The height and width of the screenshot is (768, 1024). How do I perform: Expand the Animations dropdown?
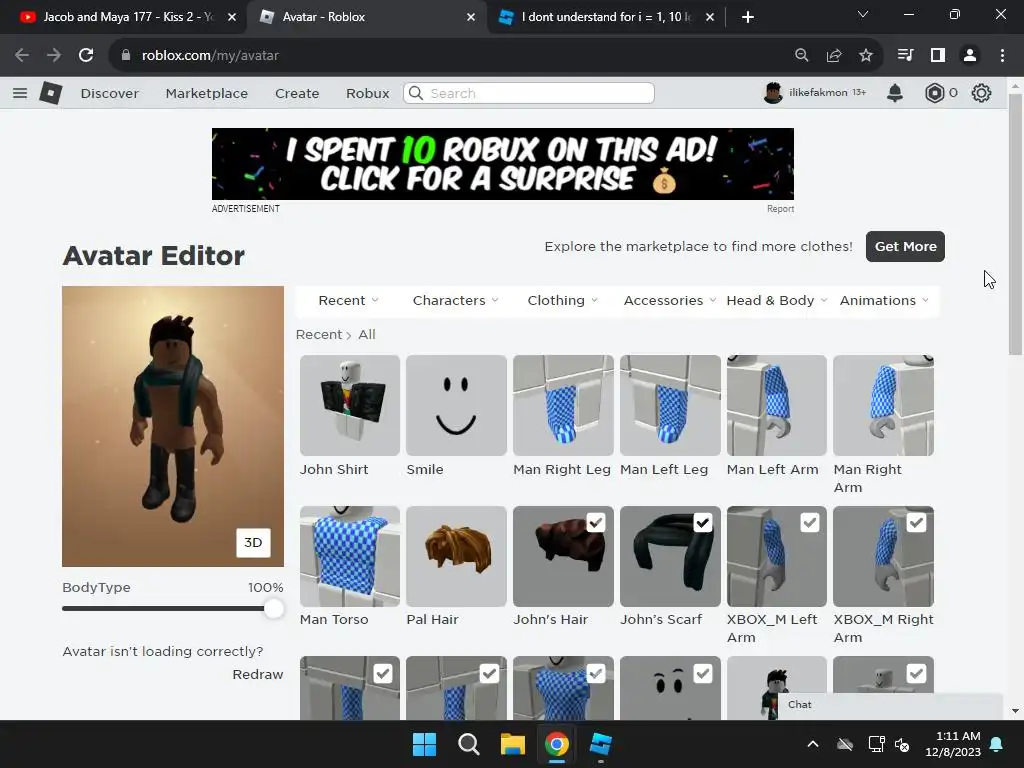point(884,300)
